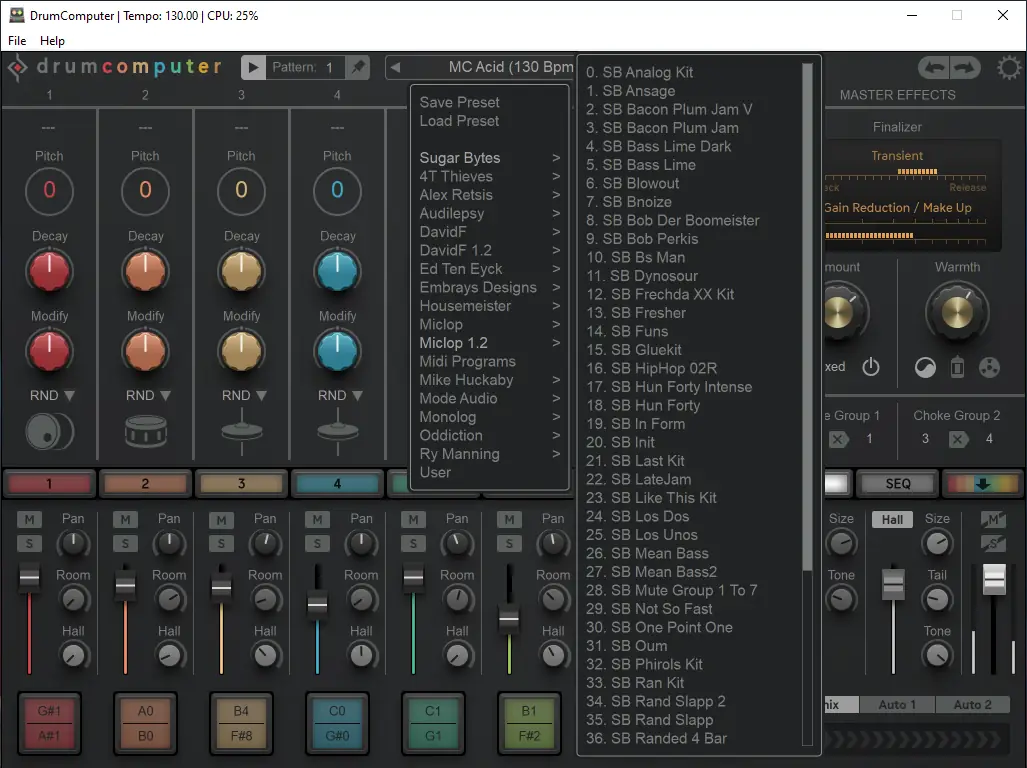Expand the Miclop 1.2 preset submenu
The width and height of the screenshot is (1027, 768).
[x=489, y=343]
